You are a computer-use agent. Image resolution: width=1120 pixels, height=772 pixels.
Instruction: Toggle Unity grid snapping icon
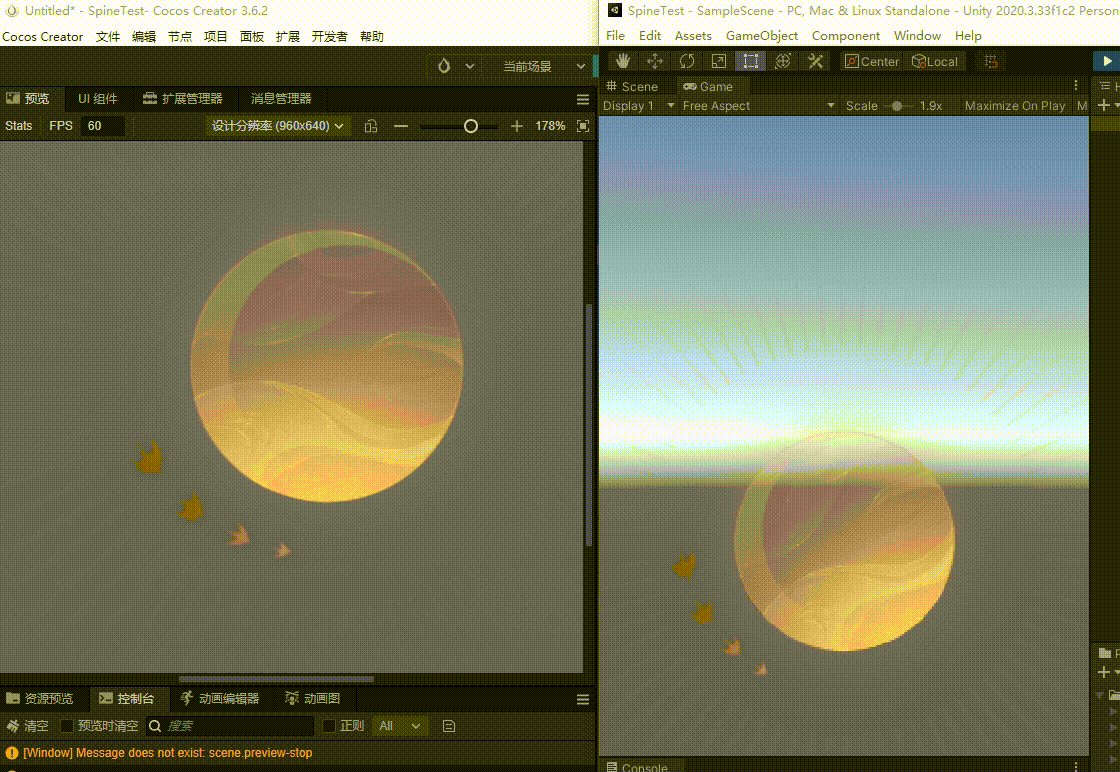pyautogui.click(x=991, y=61)
